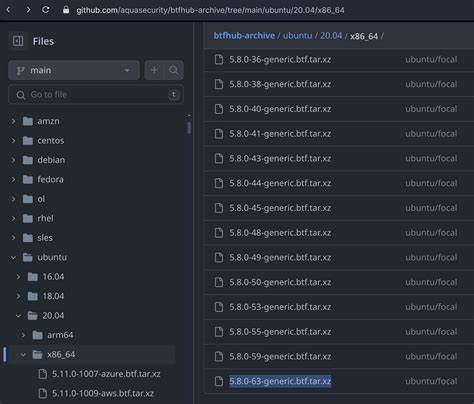
Task: Collapse the 20.04 folder chevron
Action: (18, 315)
